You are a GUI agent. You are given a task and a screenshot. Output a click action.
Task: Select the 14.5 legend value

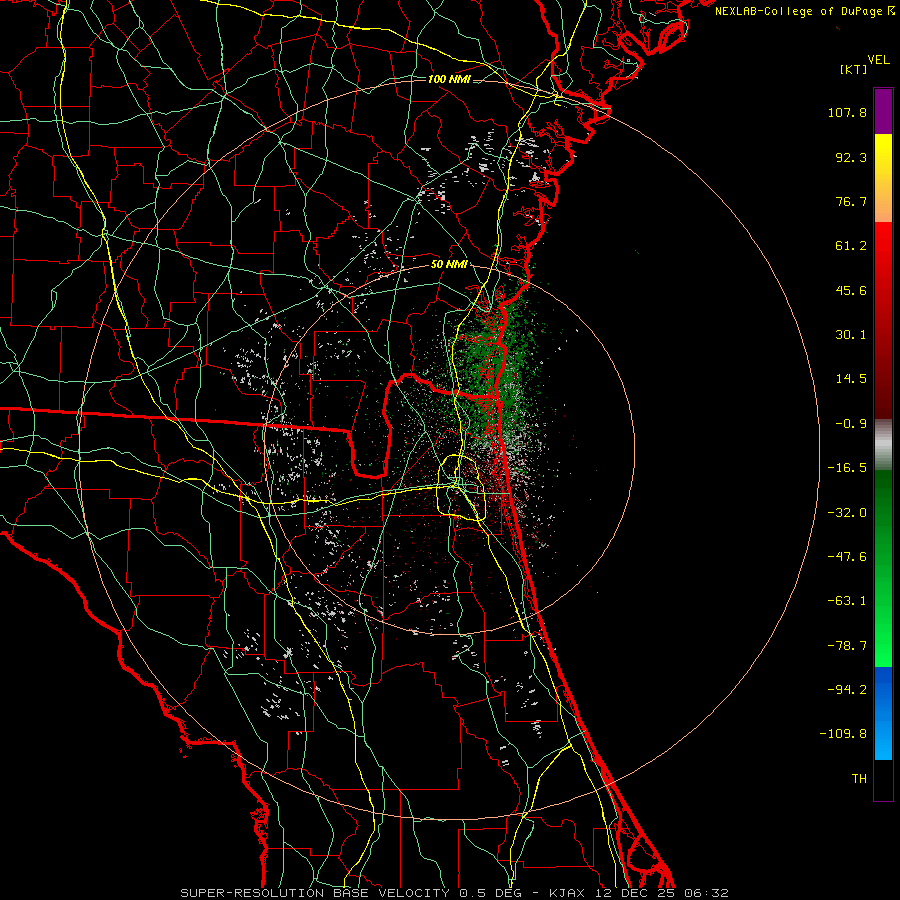(x=851, y=379)
